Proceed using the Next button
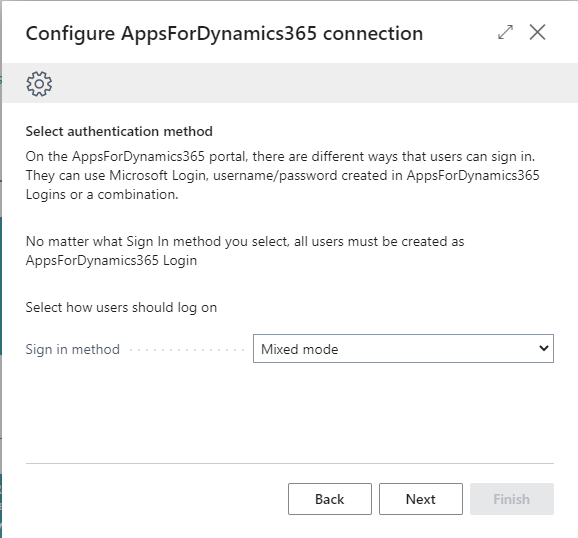Screen dimensions: 578x538 421,499
